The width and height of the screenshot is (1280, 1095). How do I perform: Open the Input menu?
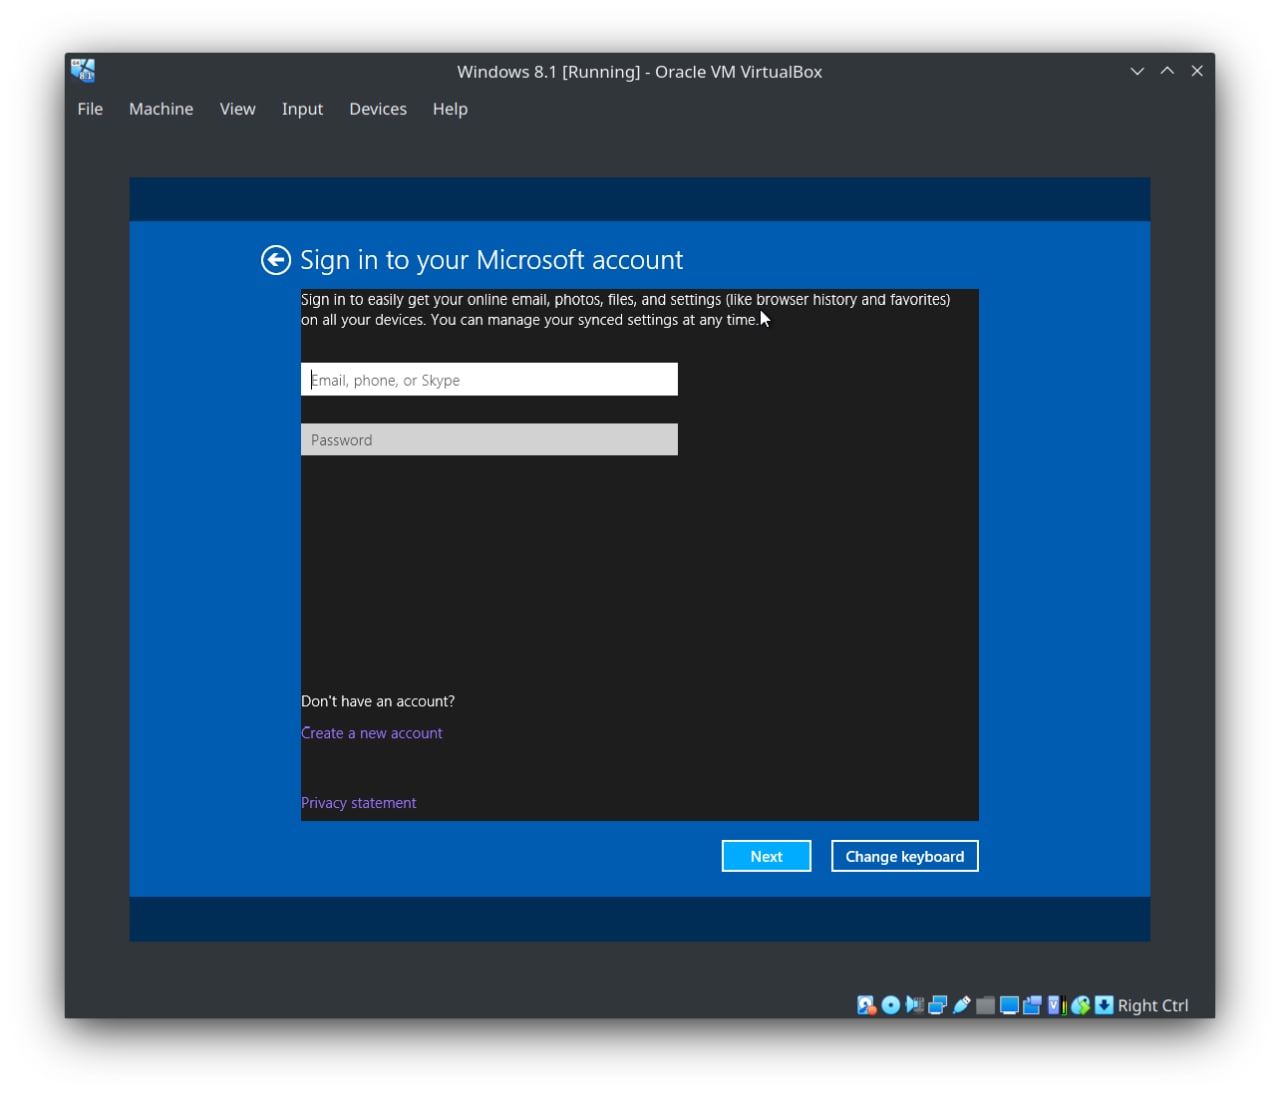coord(302,109)
